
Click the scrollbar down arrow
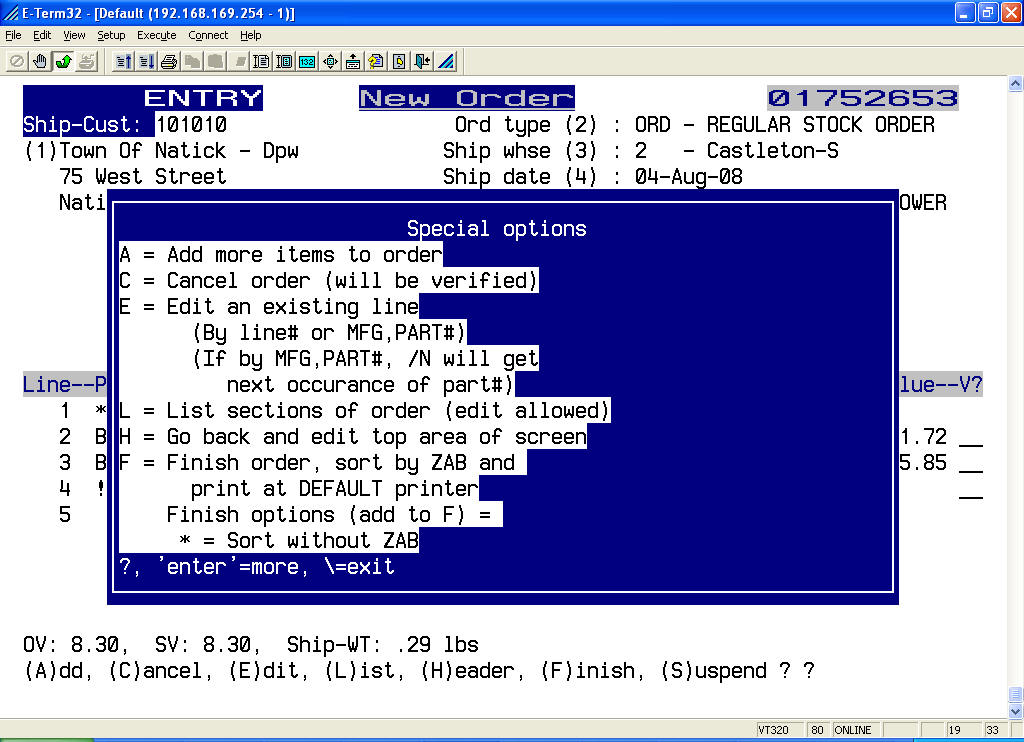click(x=1016, y=711)
